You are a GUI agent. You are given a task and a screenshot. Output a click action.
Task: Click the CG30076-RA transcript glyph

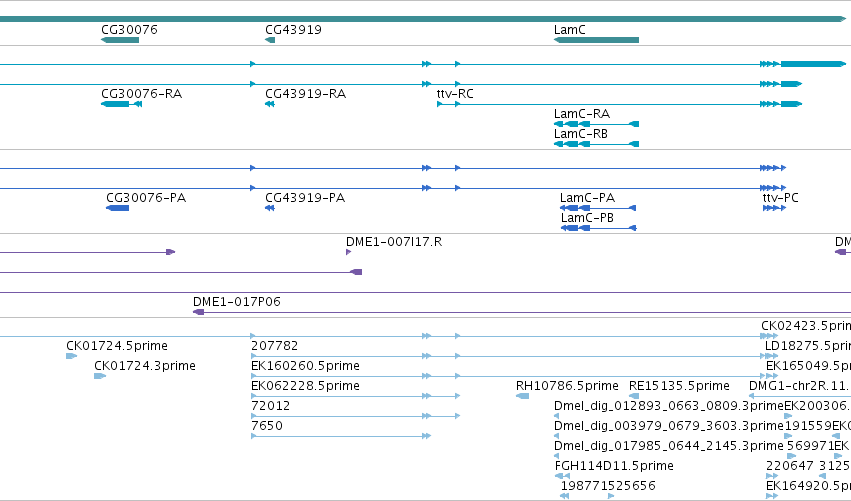(122, 104)
